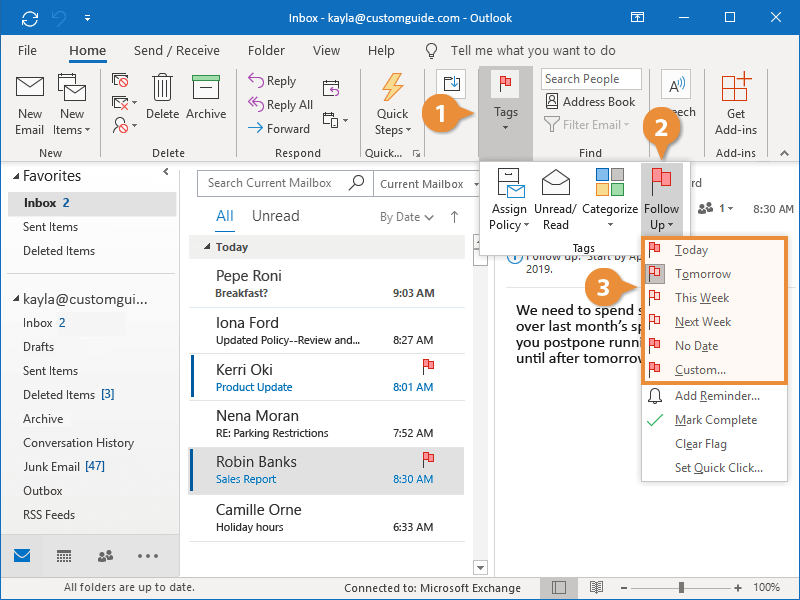The height and width of the screenshot is (600, 800).
Task: Open the File tab
Action: click(27, 51)
